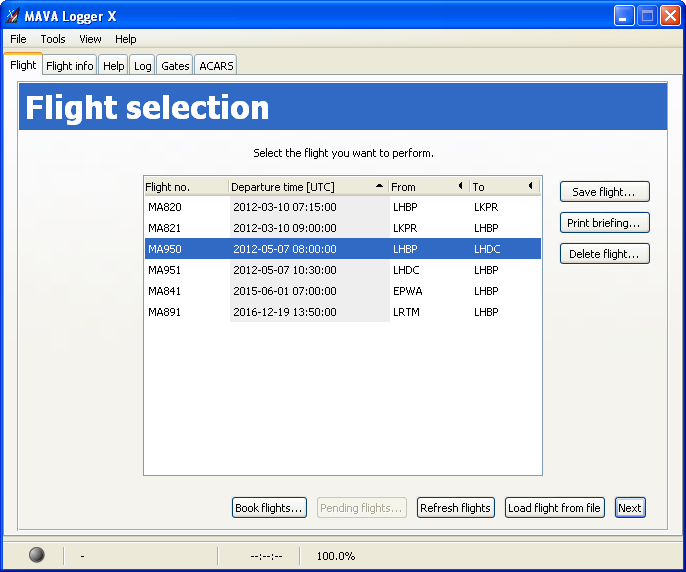Click departure time 2012-03-10 07:15:00

pos(285,207)
